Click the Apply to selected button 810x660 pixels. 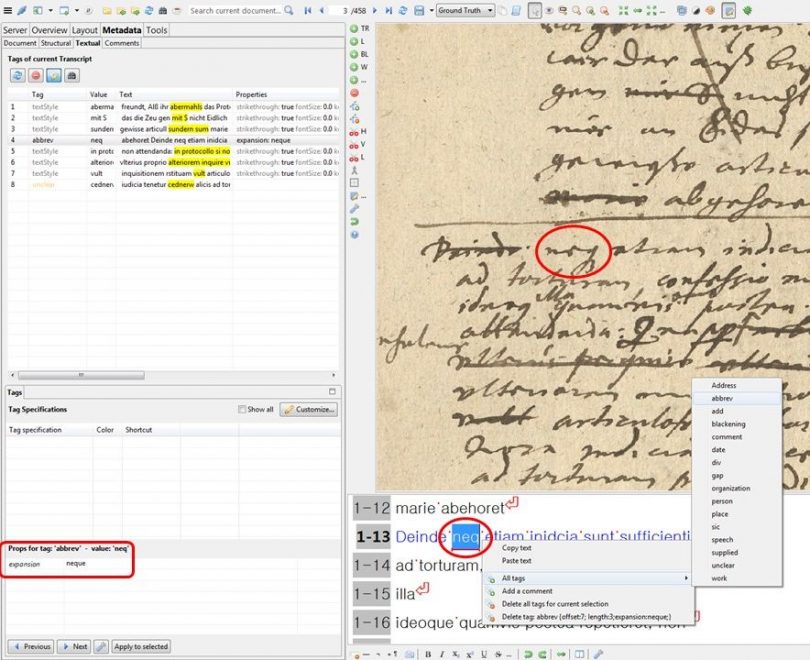[141, 647]
